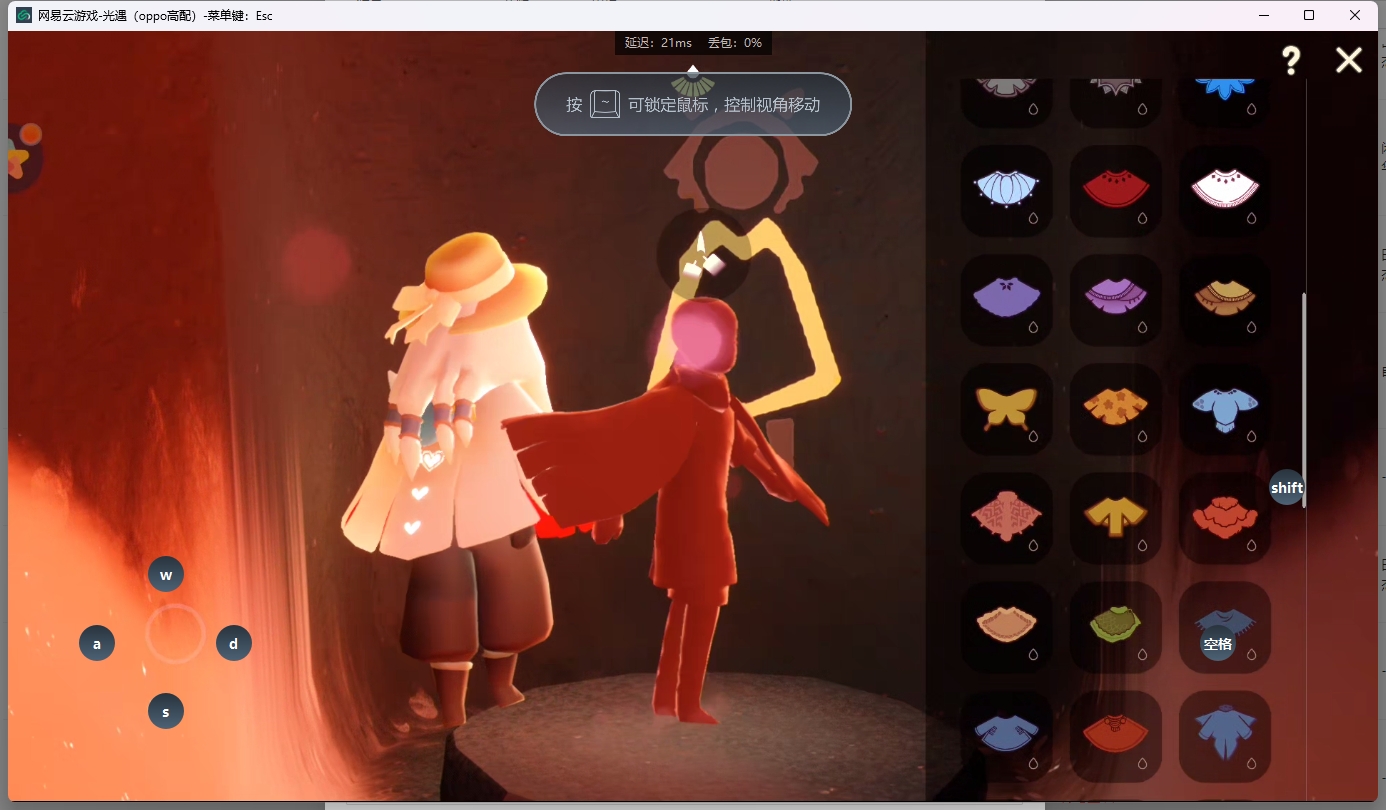Click the '延迟: 21ms' latency indicator

click(x=658, y=43)
